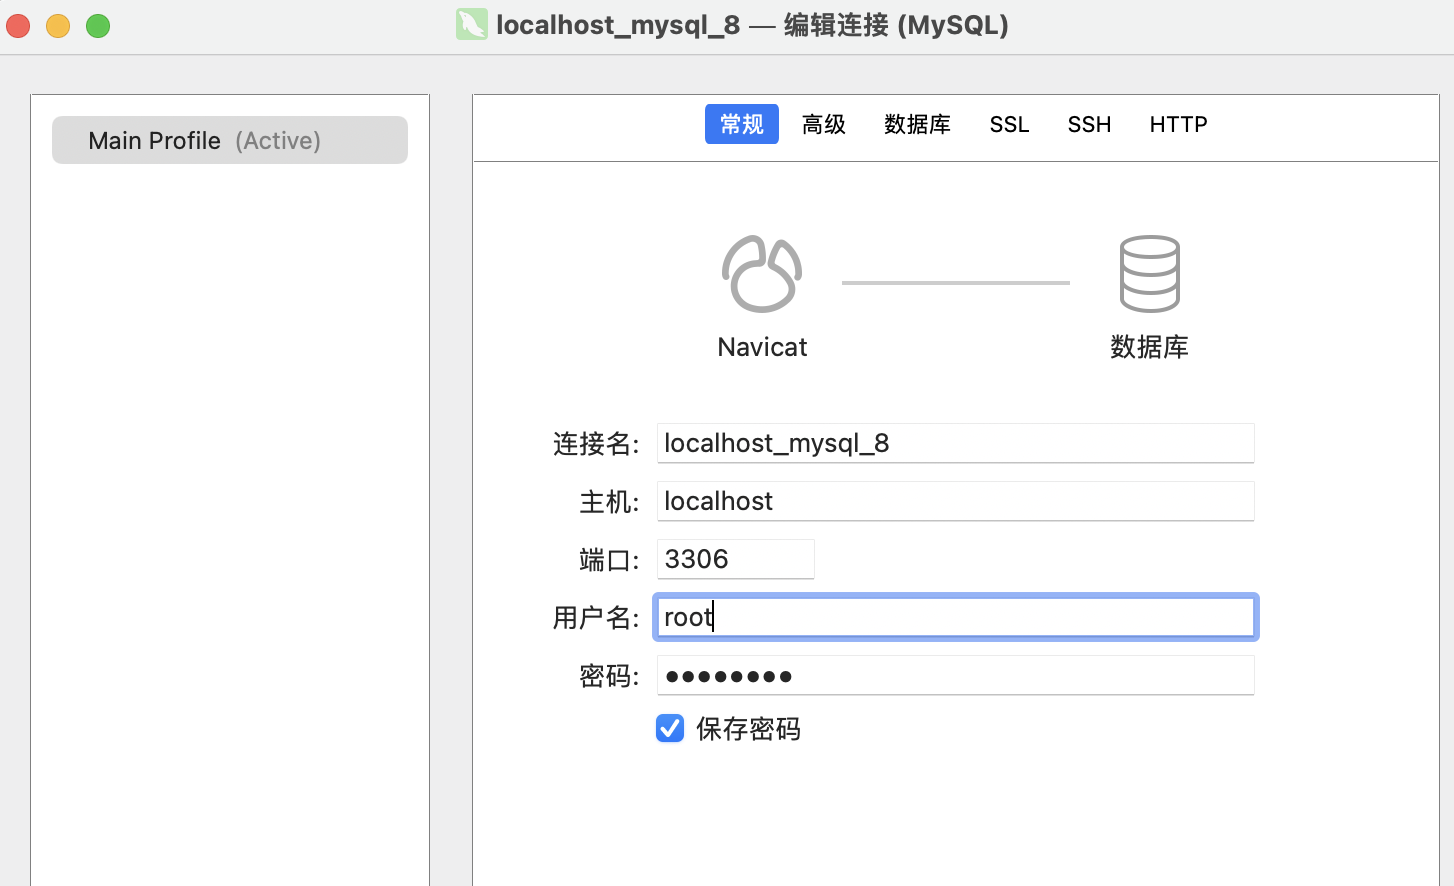This screenshot has height=886, width=1454.
Task: Open the 数据库 tab
Action: click(917, 124)
